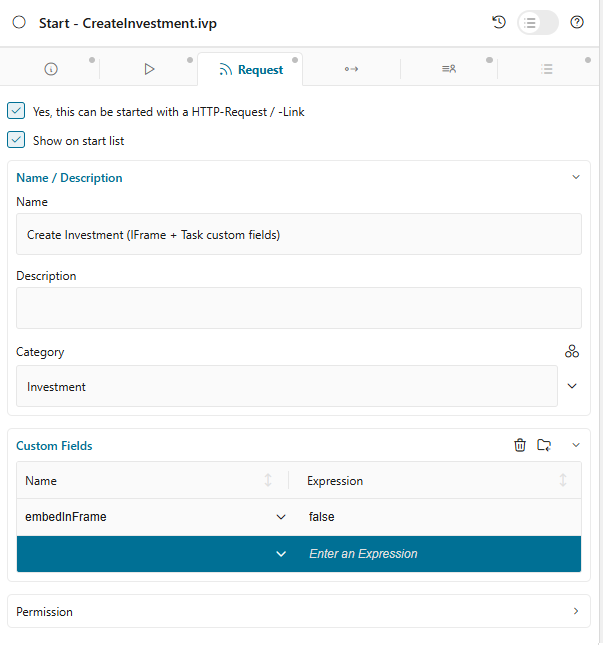Open the General info tab icon

51,69
